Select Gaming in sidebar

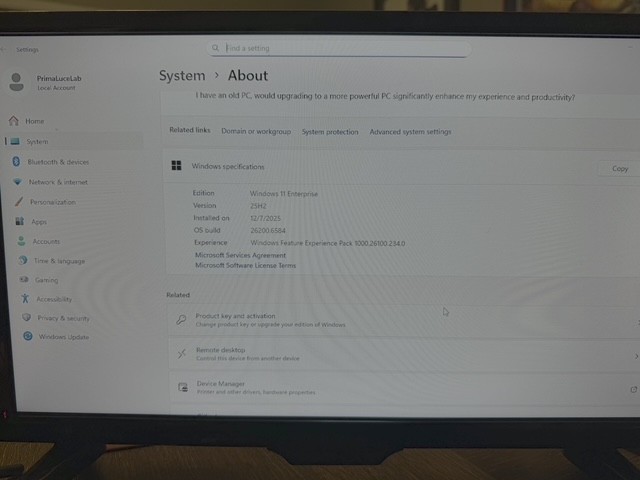46,280
